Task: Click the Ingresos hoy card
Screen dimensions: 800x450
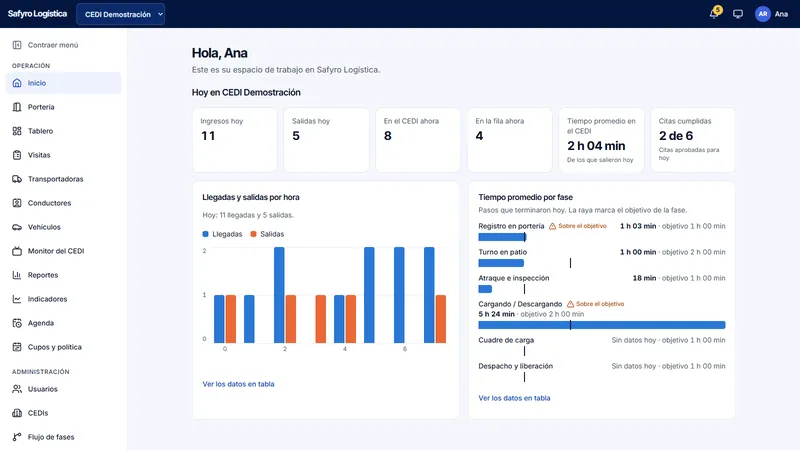Action: pyautogui.click(x=235, y=140)
